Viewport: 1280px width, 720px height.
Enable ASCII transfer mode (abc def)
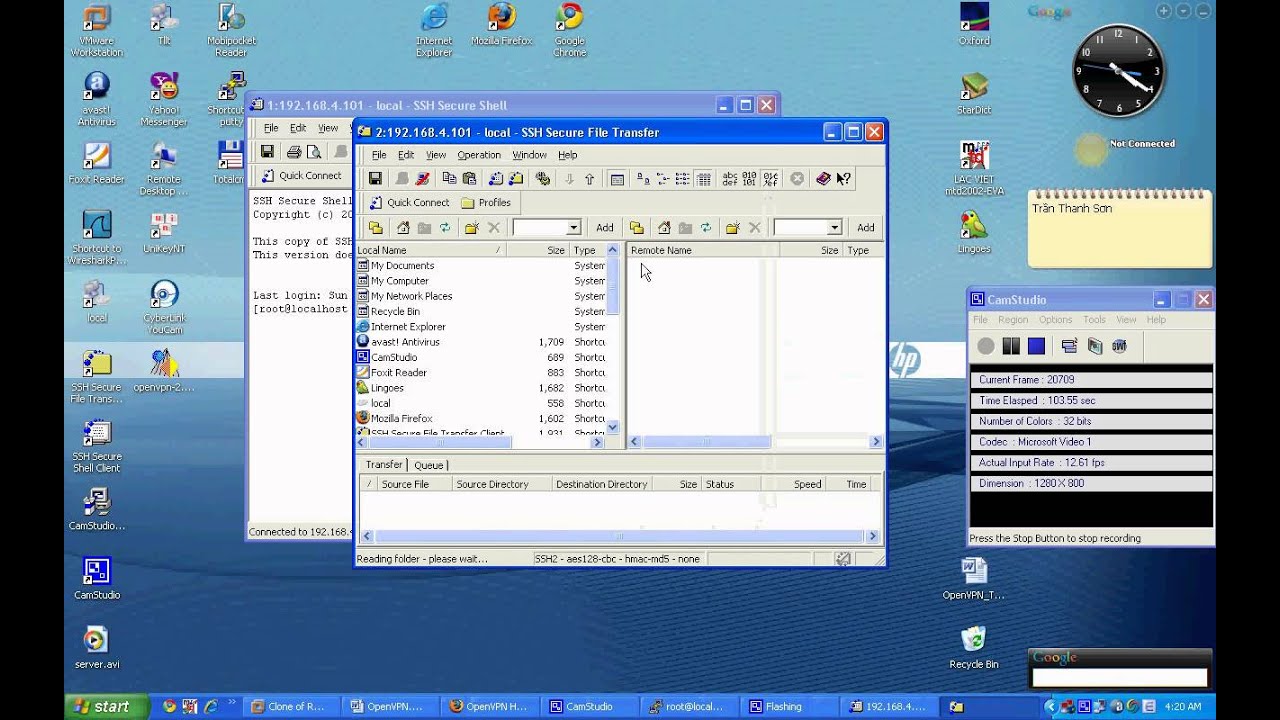coord(730,179)
